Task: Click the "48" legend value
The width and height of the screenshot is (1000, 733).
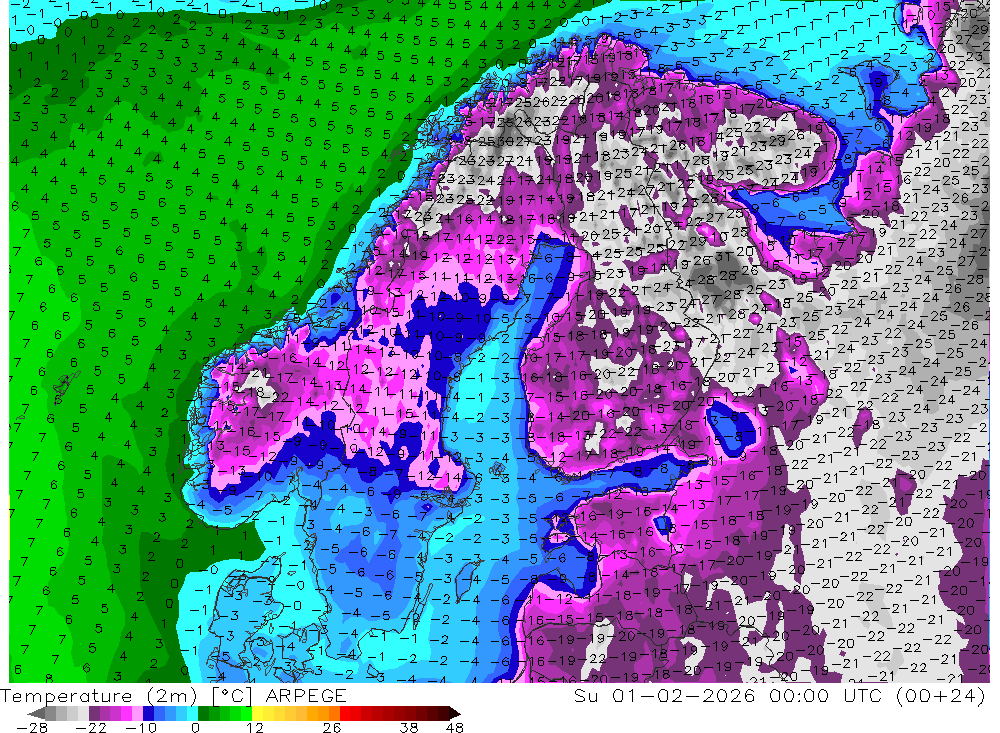Action: [x=455, y=728]
